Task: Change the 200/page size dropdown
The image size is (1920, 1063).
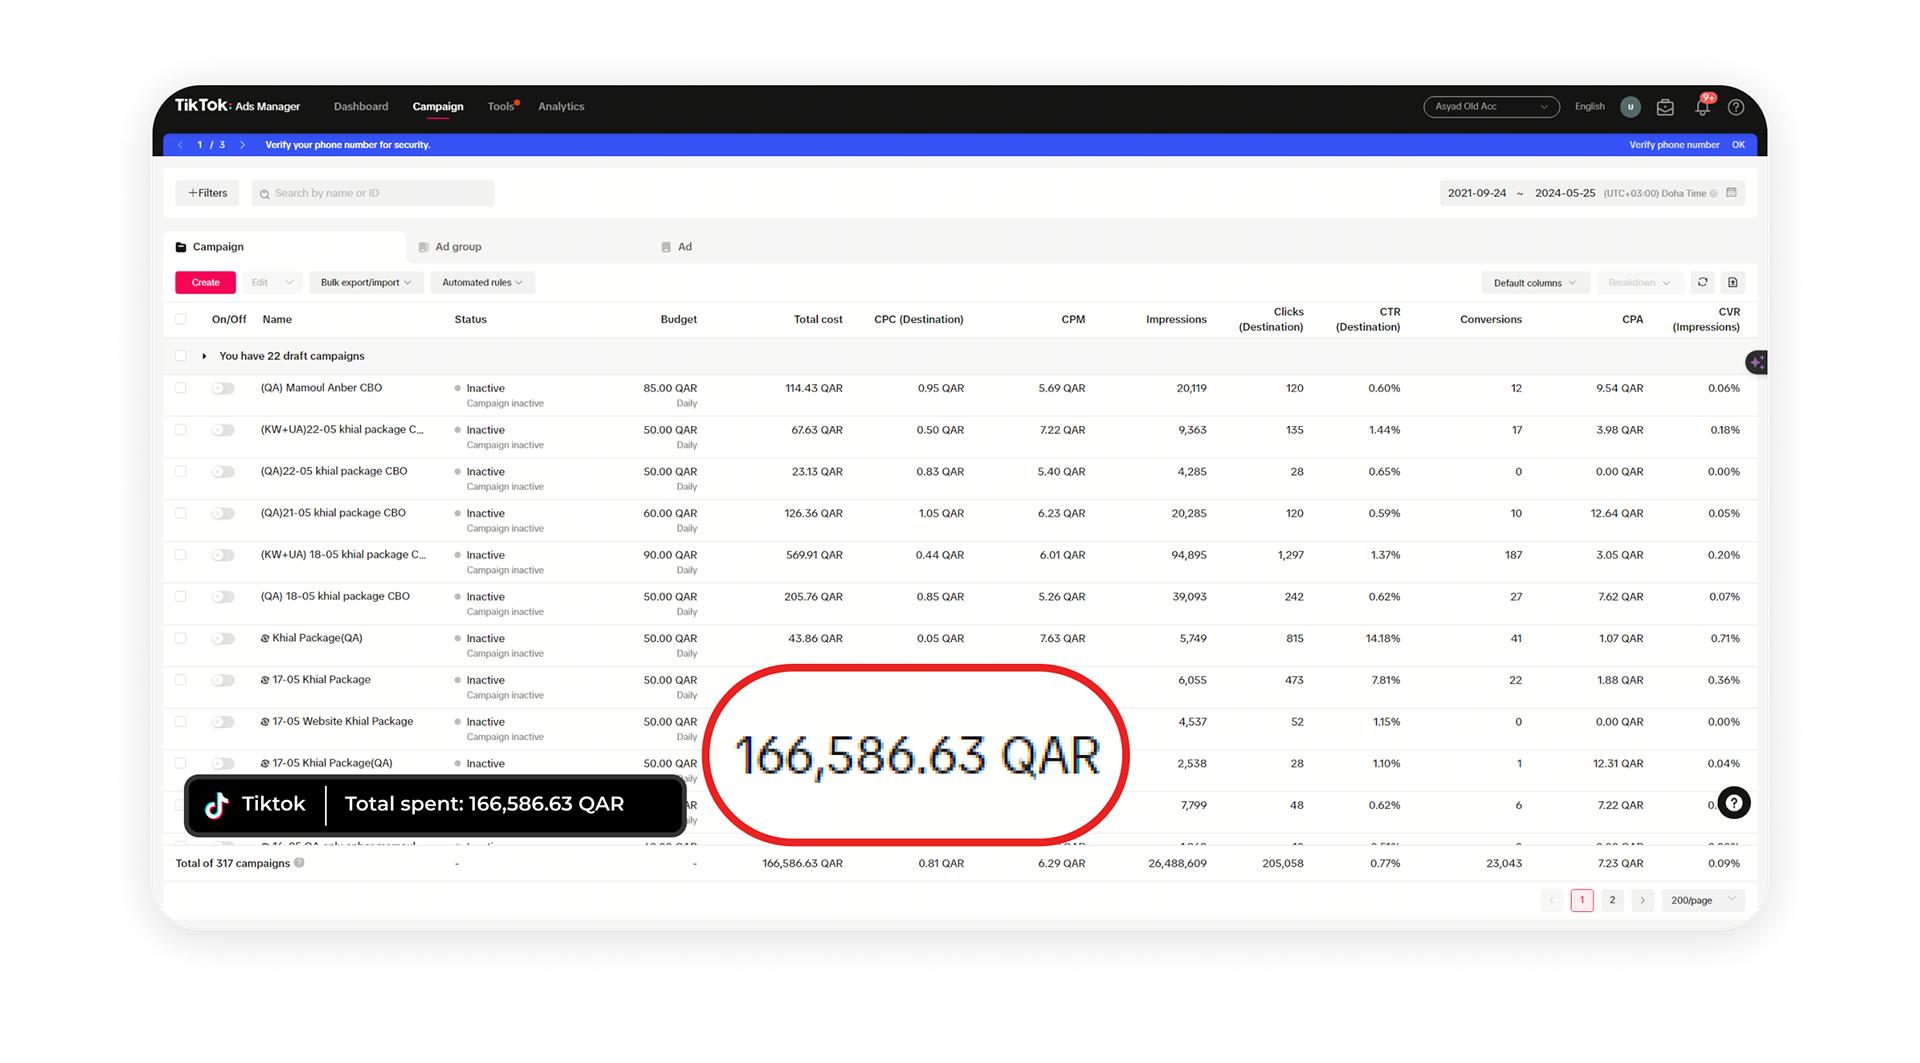Action: pos(1704,900)
